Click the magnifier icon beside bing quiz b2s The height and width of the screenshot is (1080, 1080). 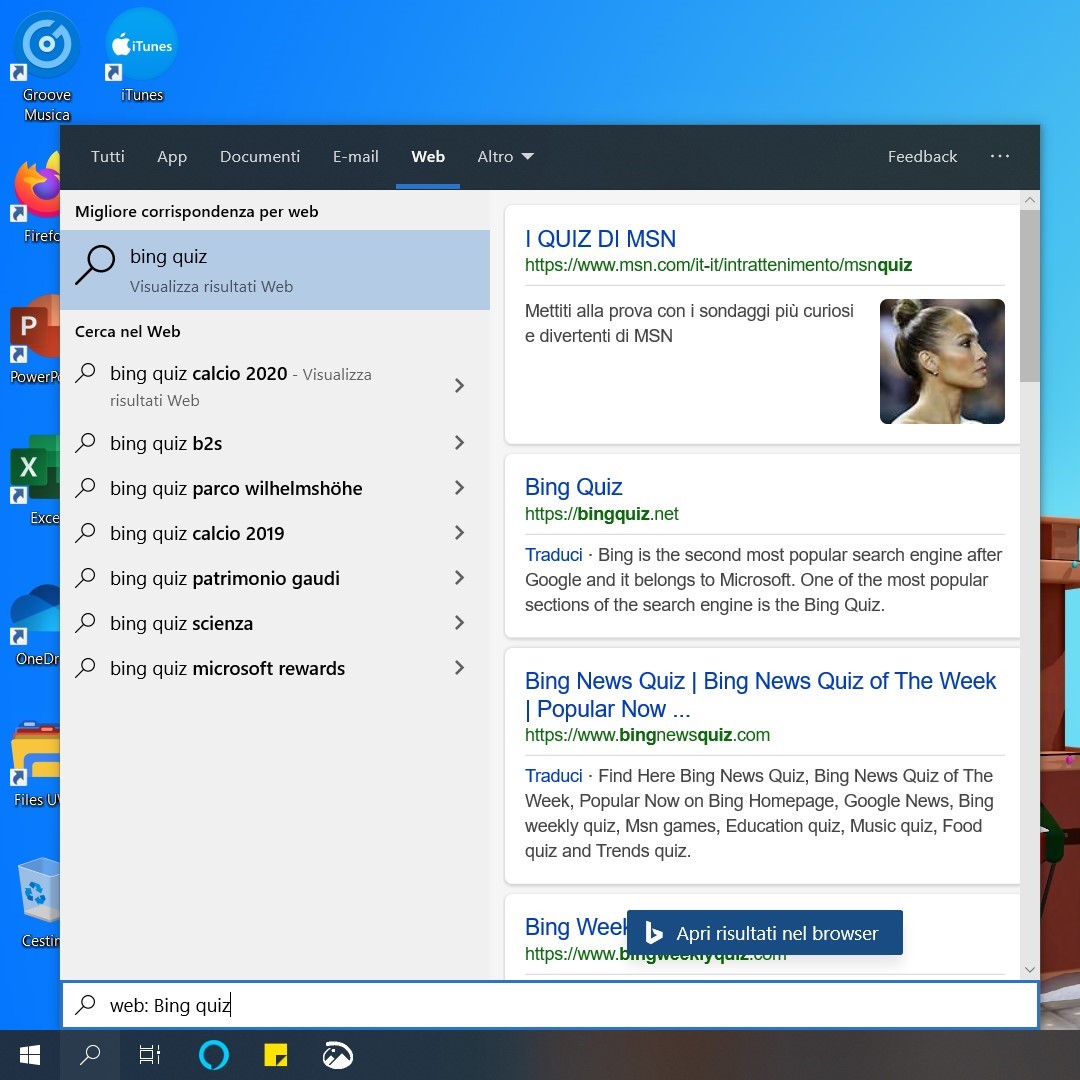85,442
